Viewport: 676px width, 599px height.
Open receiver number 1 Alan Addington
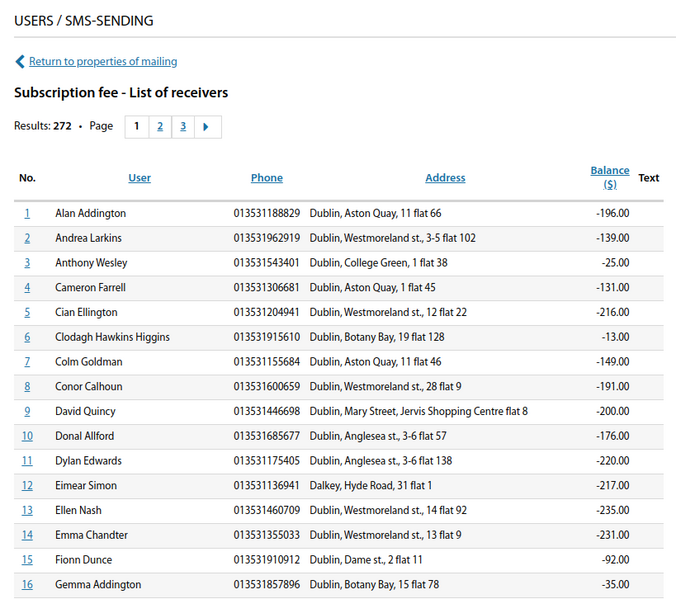[27, 213]
